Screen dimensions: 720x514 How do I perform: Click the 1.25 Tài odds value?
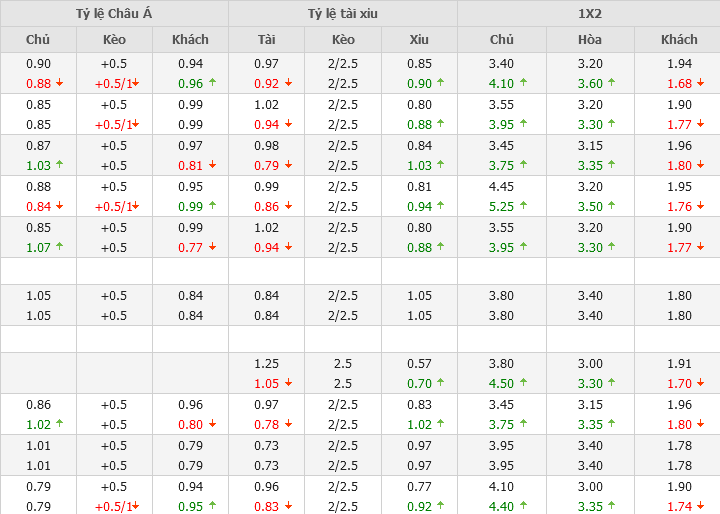pyautogui.click(x=266, y=364)
